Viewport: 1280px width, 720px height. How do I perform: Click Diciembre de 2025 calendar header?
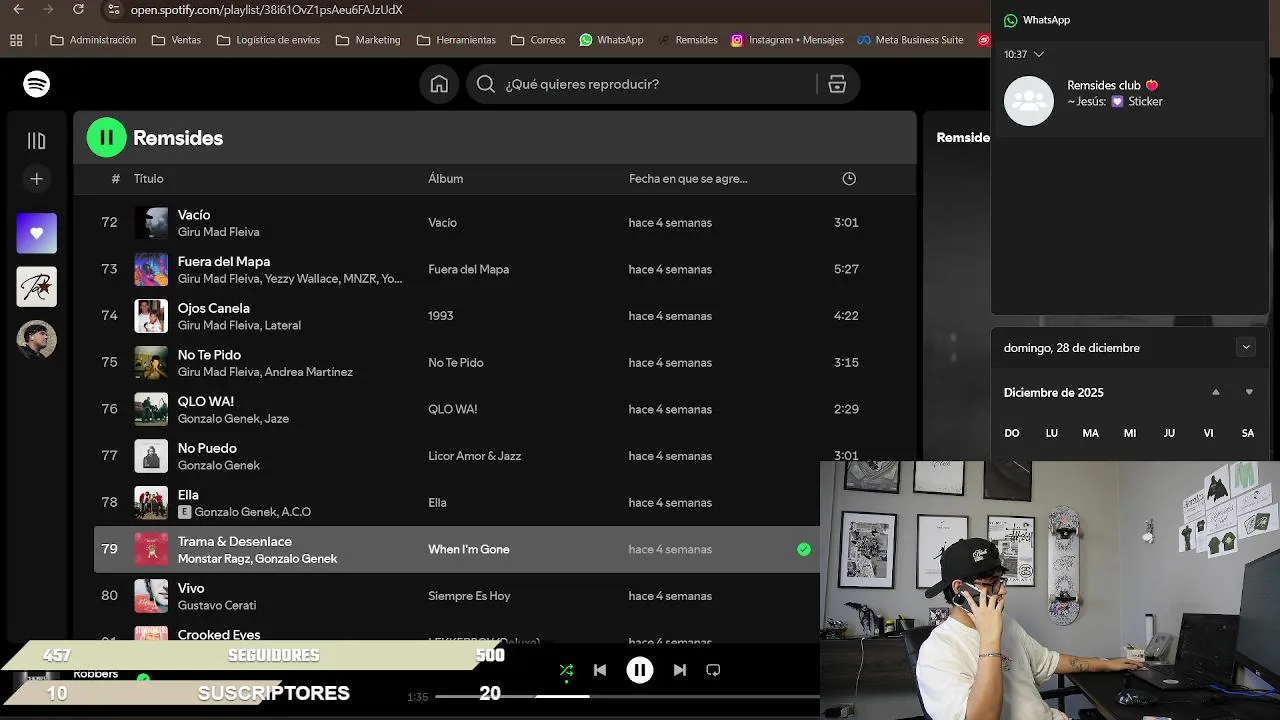tap(1054, 393)
